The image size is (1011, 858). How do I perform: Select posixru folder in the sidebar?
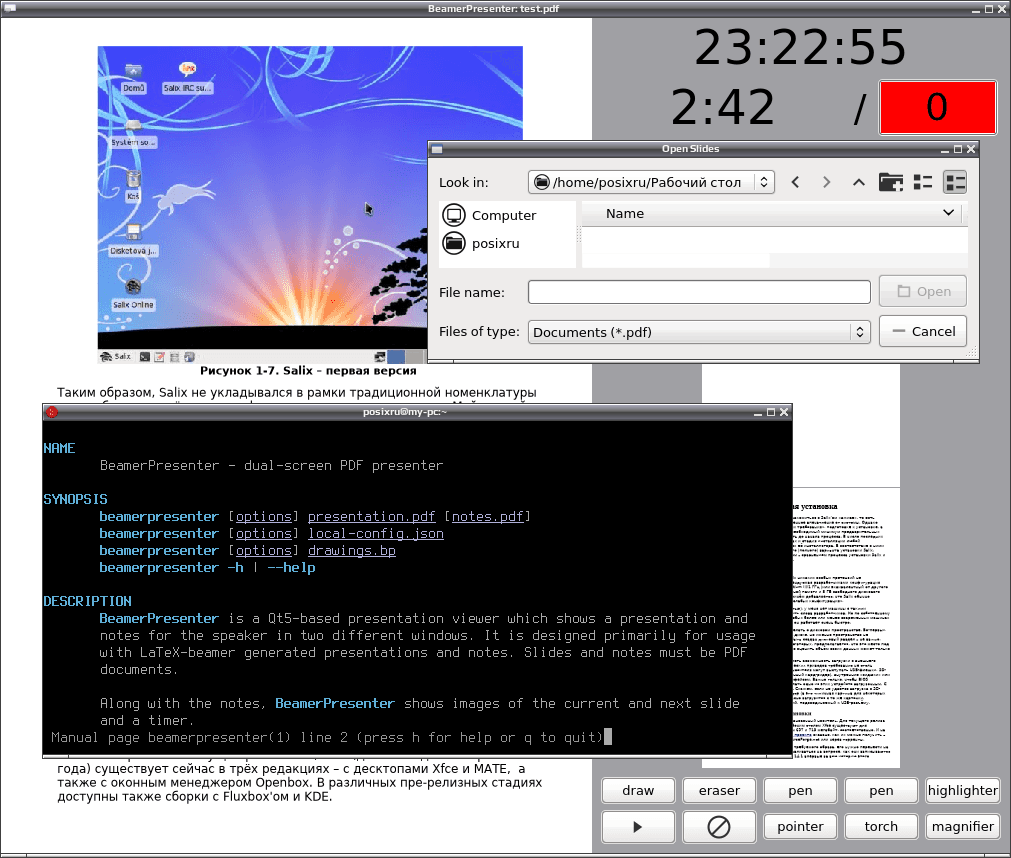tap(482, 243)
